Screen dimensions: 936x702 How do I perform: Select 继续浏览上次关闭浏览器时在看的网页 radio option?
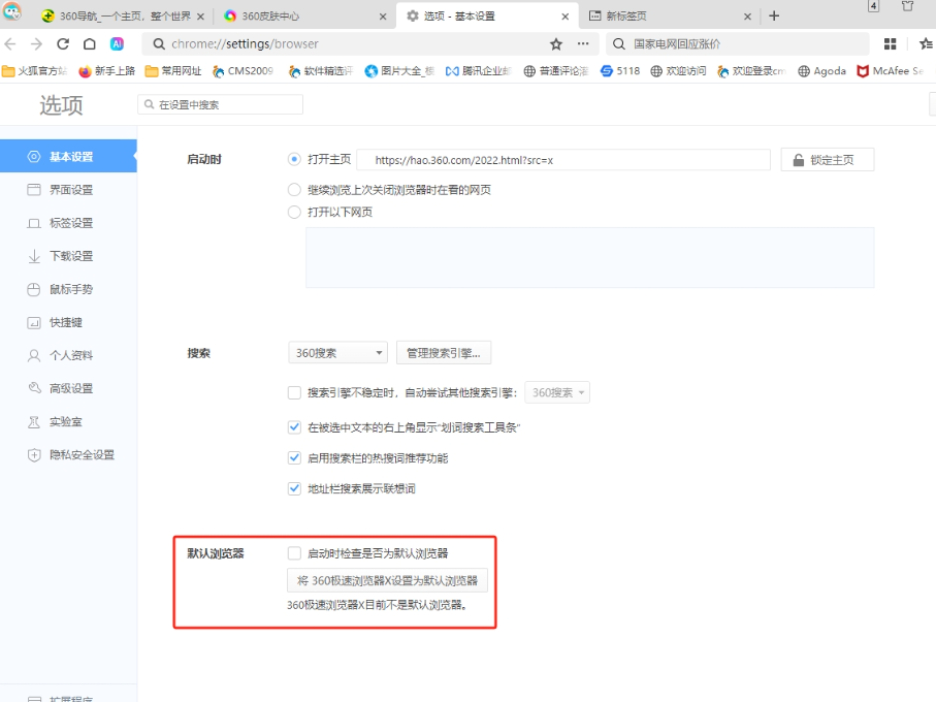pos(294,190)
